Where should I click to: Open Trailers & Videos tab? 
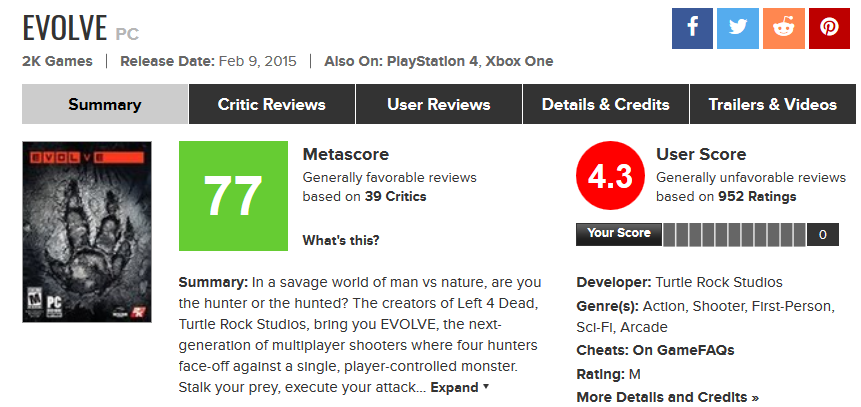pos(773,104)
